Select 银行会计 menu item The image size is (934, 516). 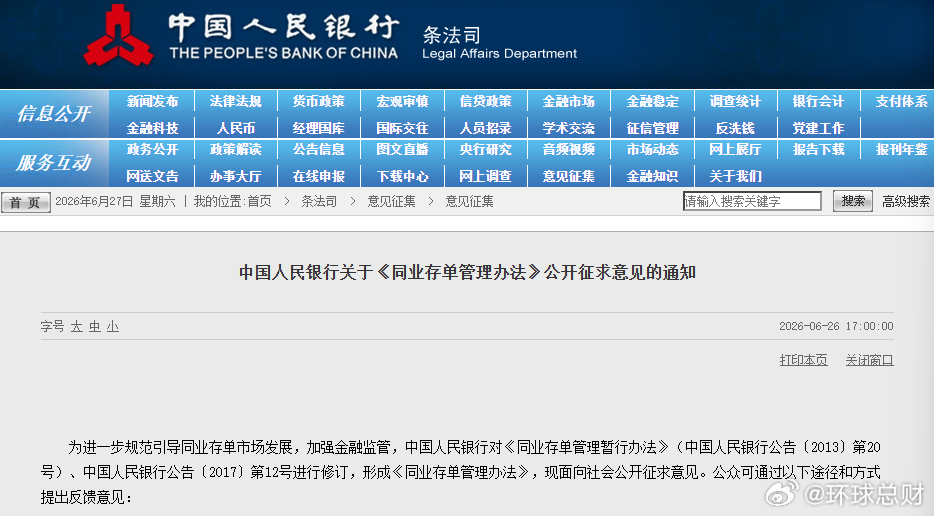click(818, 101)
